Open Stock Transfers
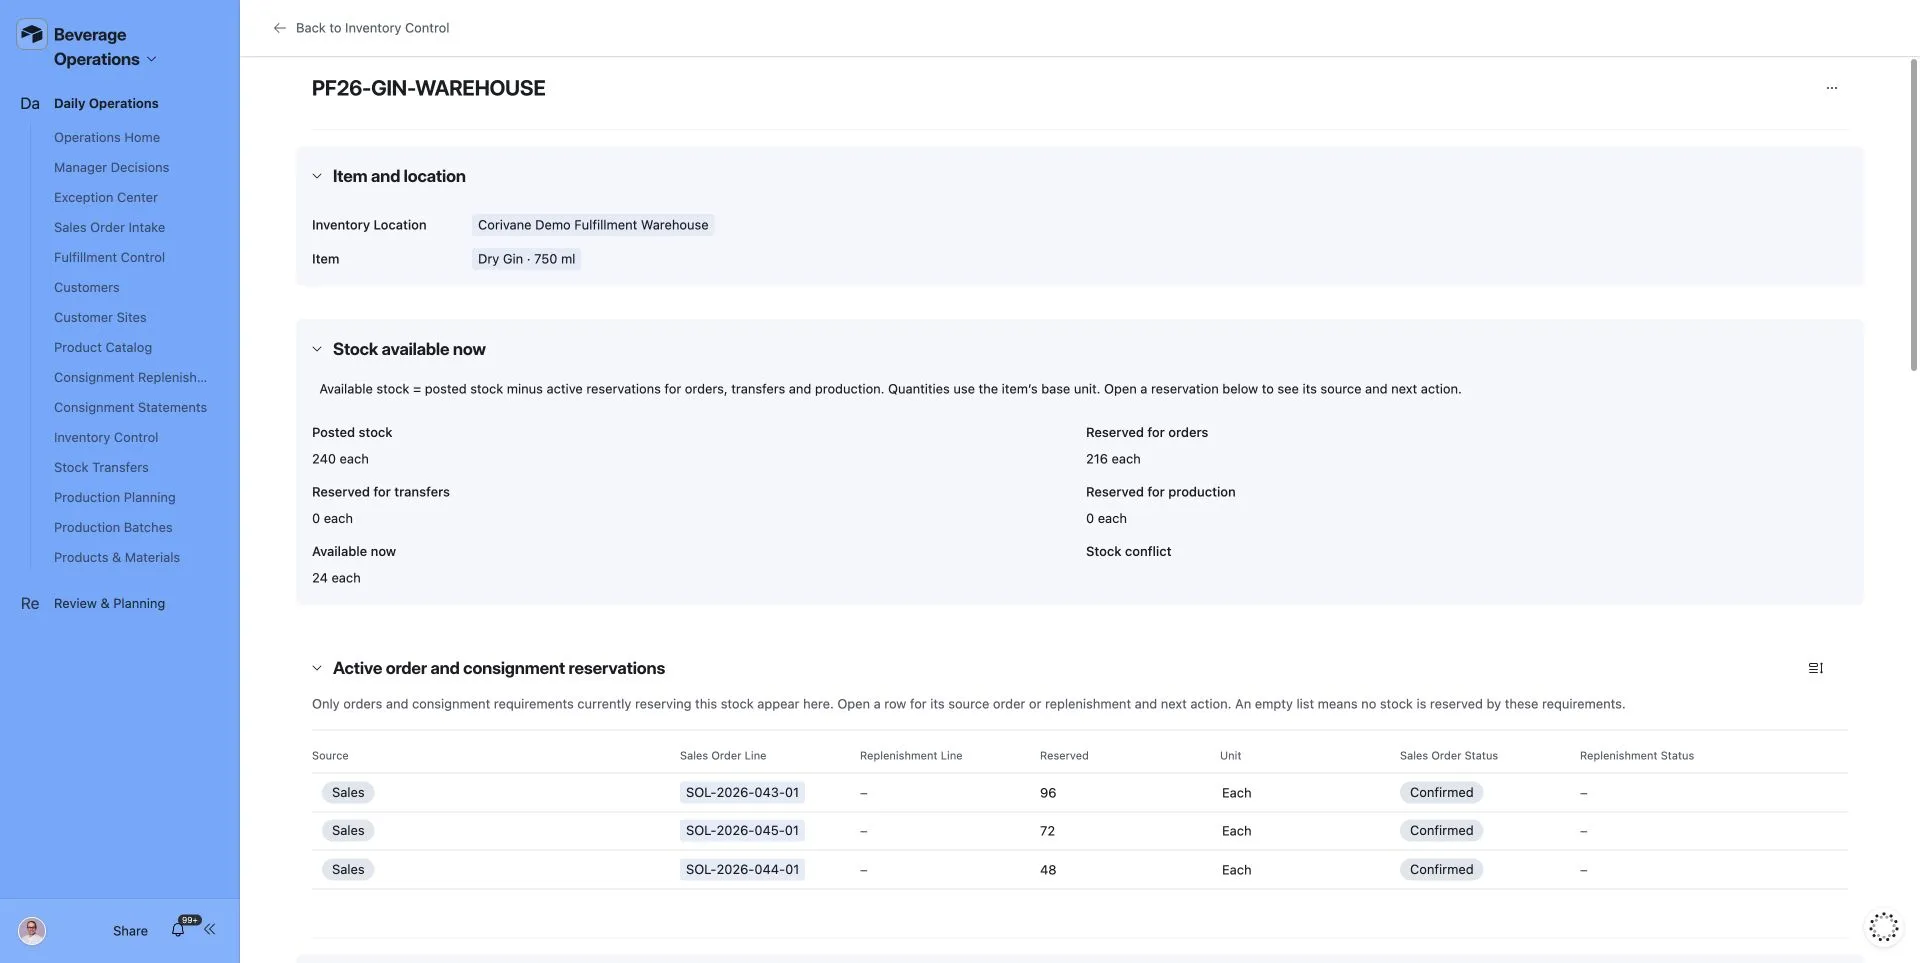Screen dimensions: 1920x963 tap(101, 467)
